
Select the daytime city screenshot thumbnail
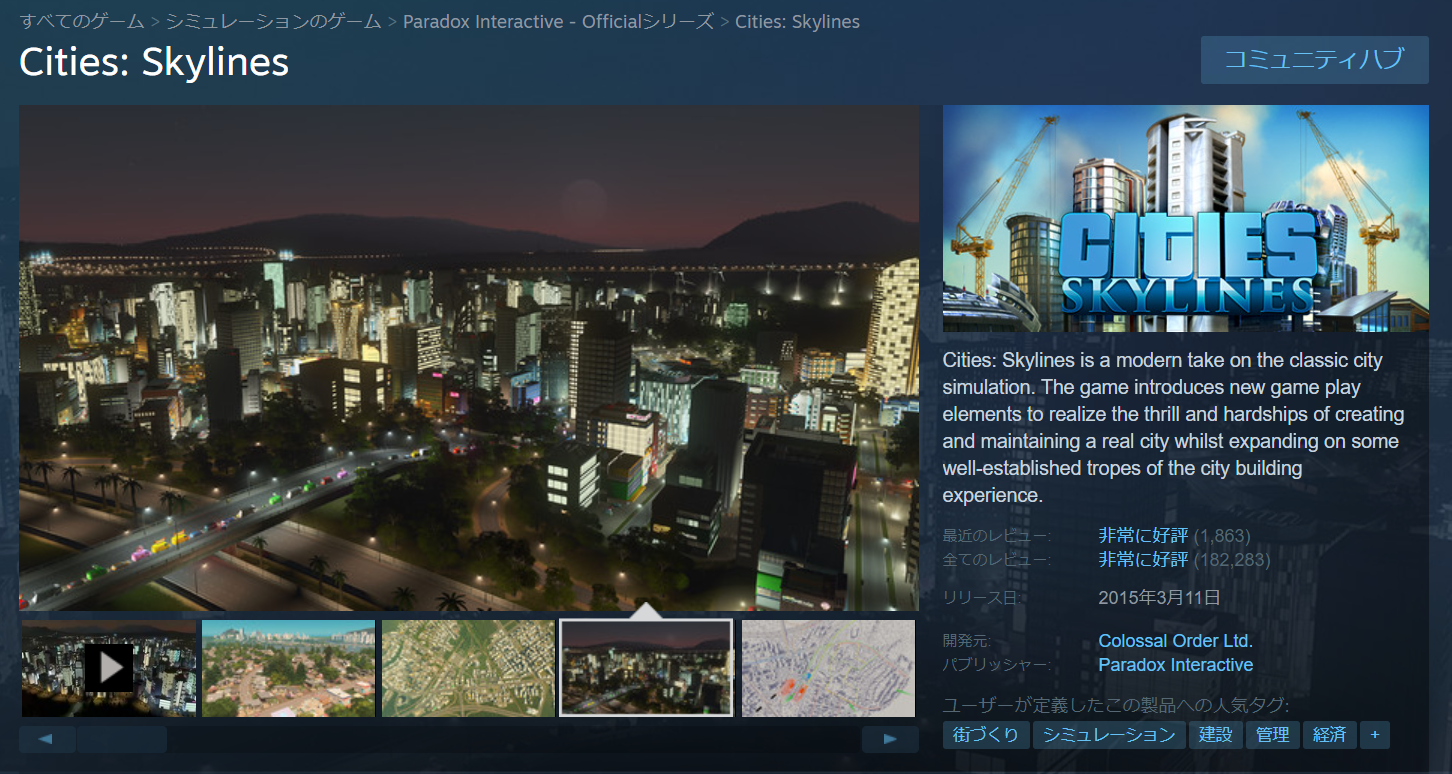pos(288,668)
